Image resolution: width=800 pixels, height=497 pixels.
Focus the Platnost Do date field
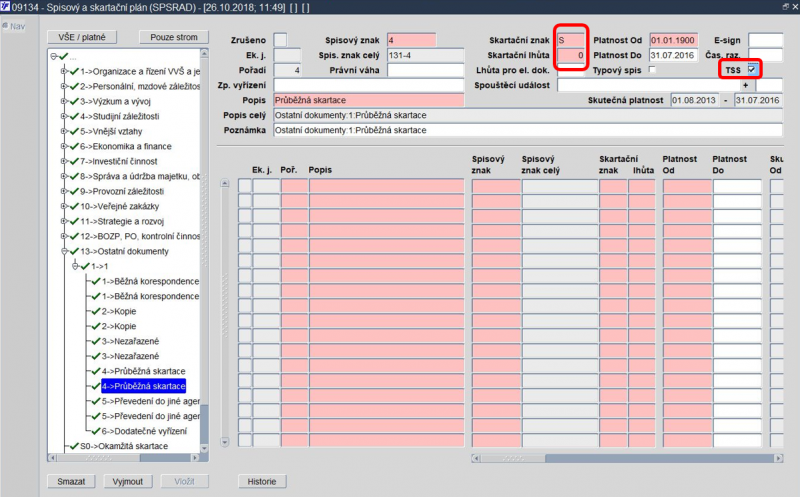(x=673, y=55)
